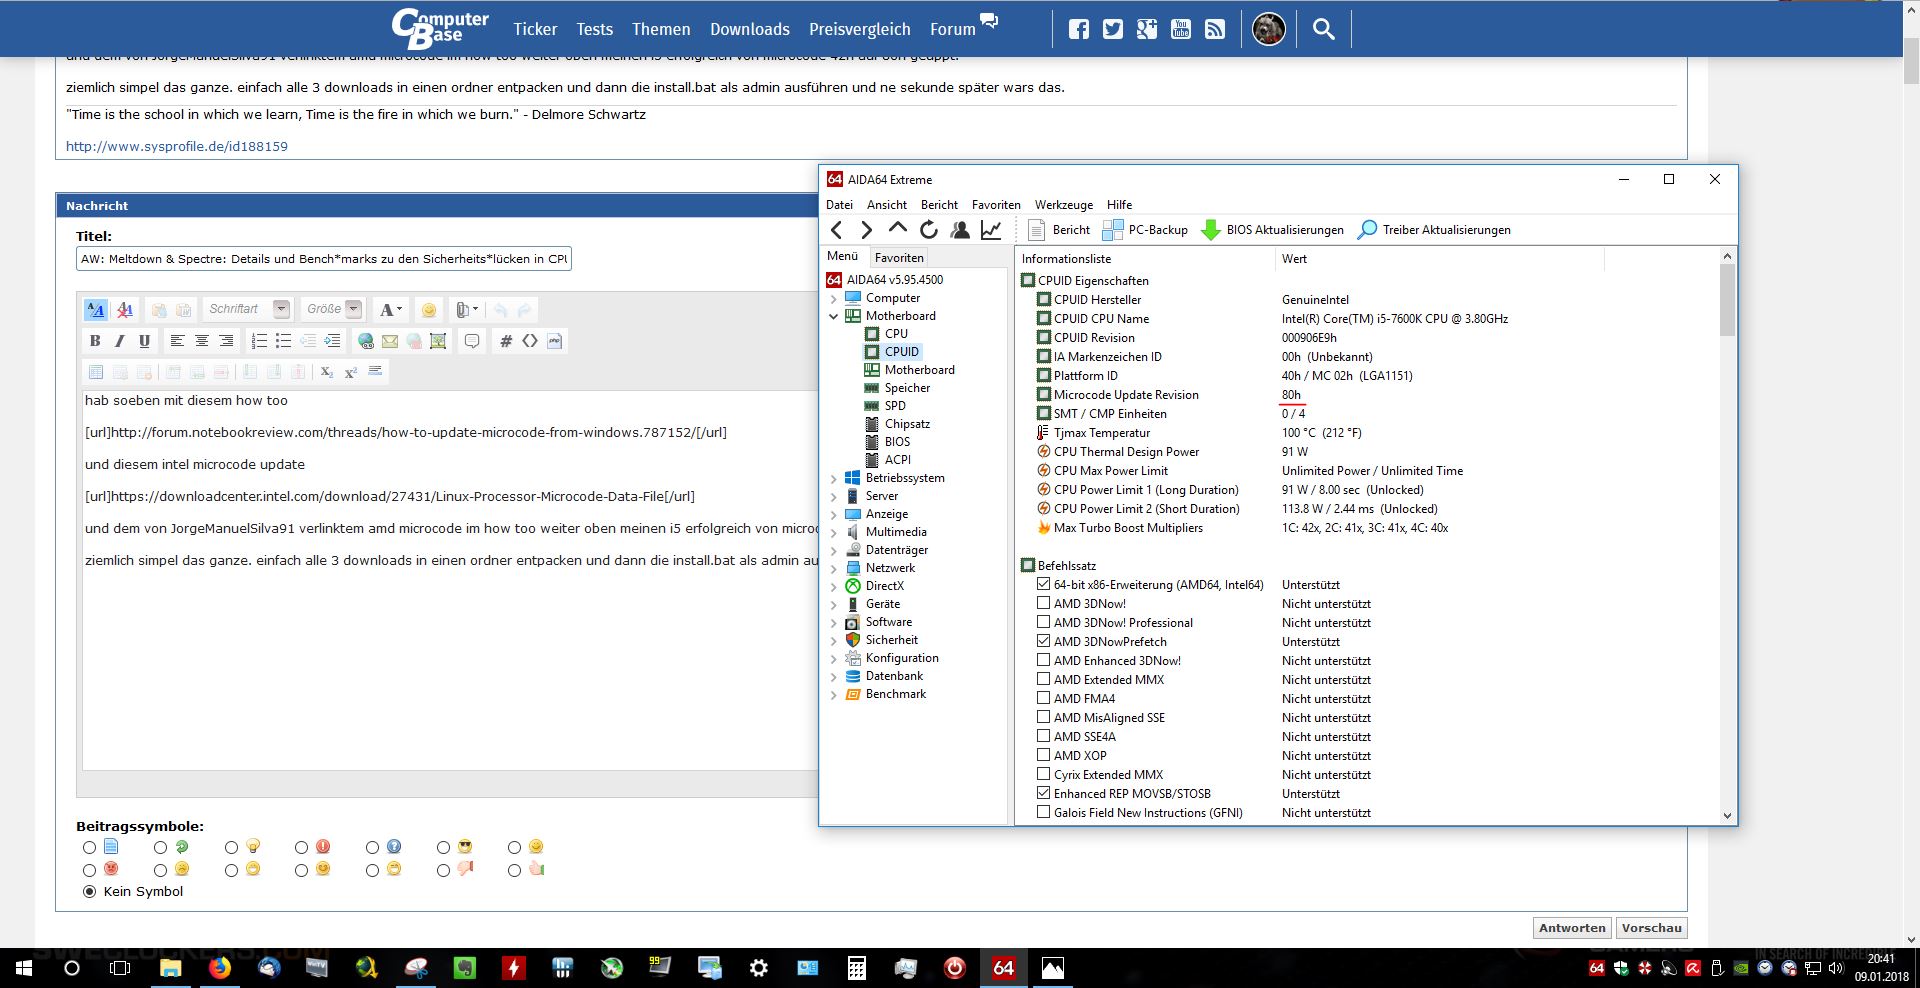
Task: Go back with AIDA64 back arrow
Action: (x=837, y=230)
